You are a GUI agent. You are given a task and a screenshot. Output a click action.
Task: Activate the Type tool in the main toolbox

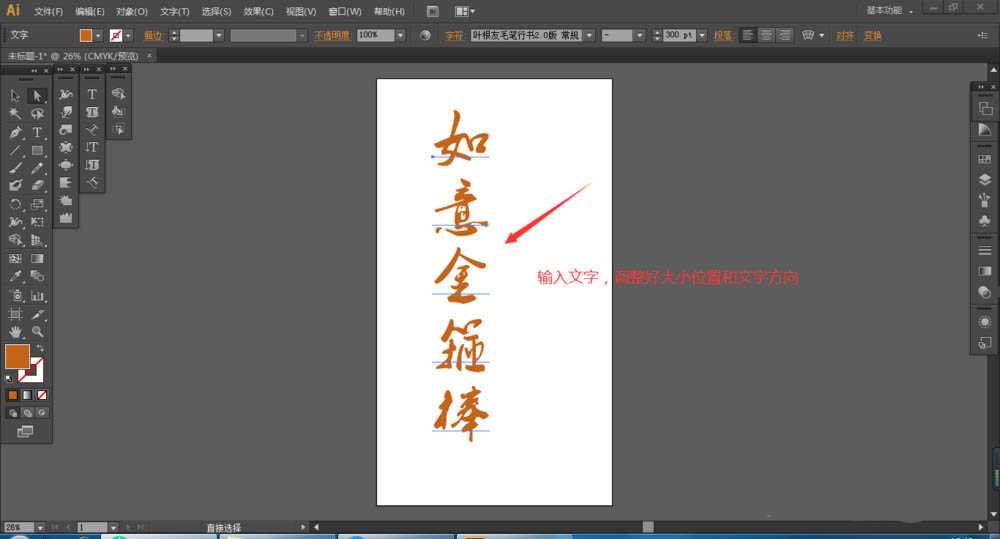[37, 132]
